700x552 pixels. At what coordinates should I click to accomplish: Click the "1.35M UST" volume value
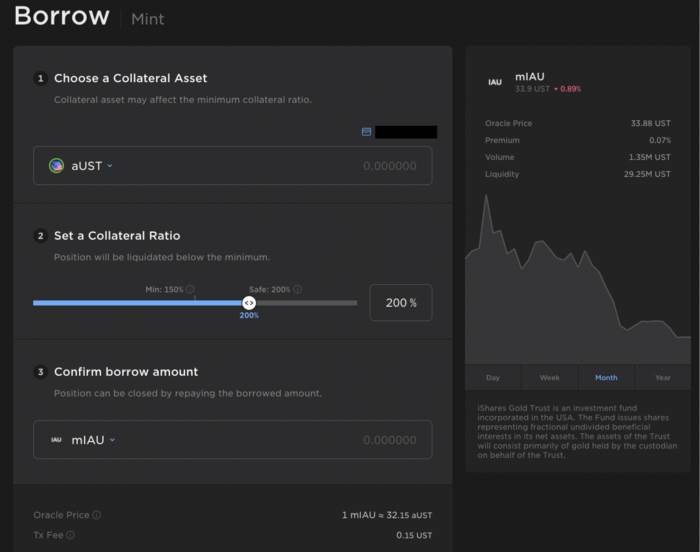coord(650,157)
